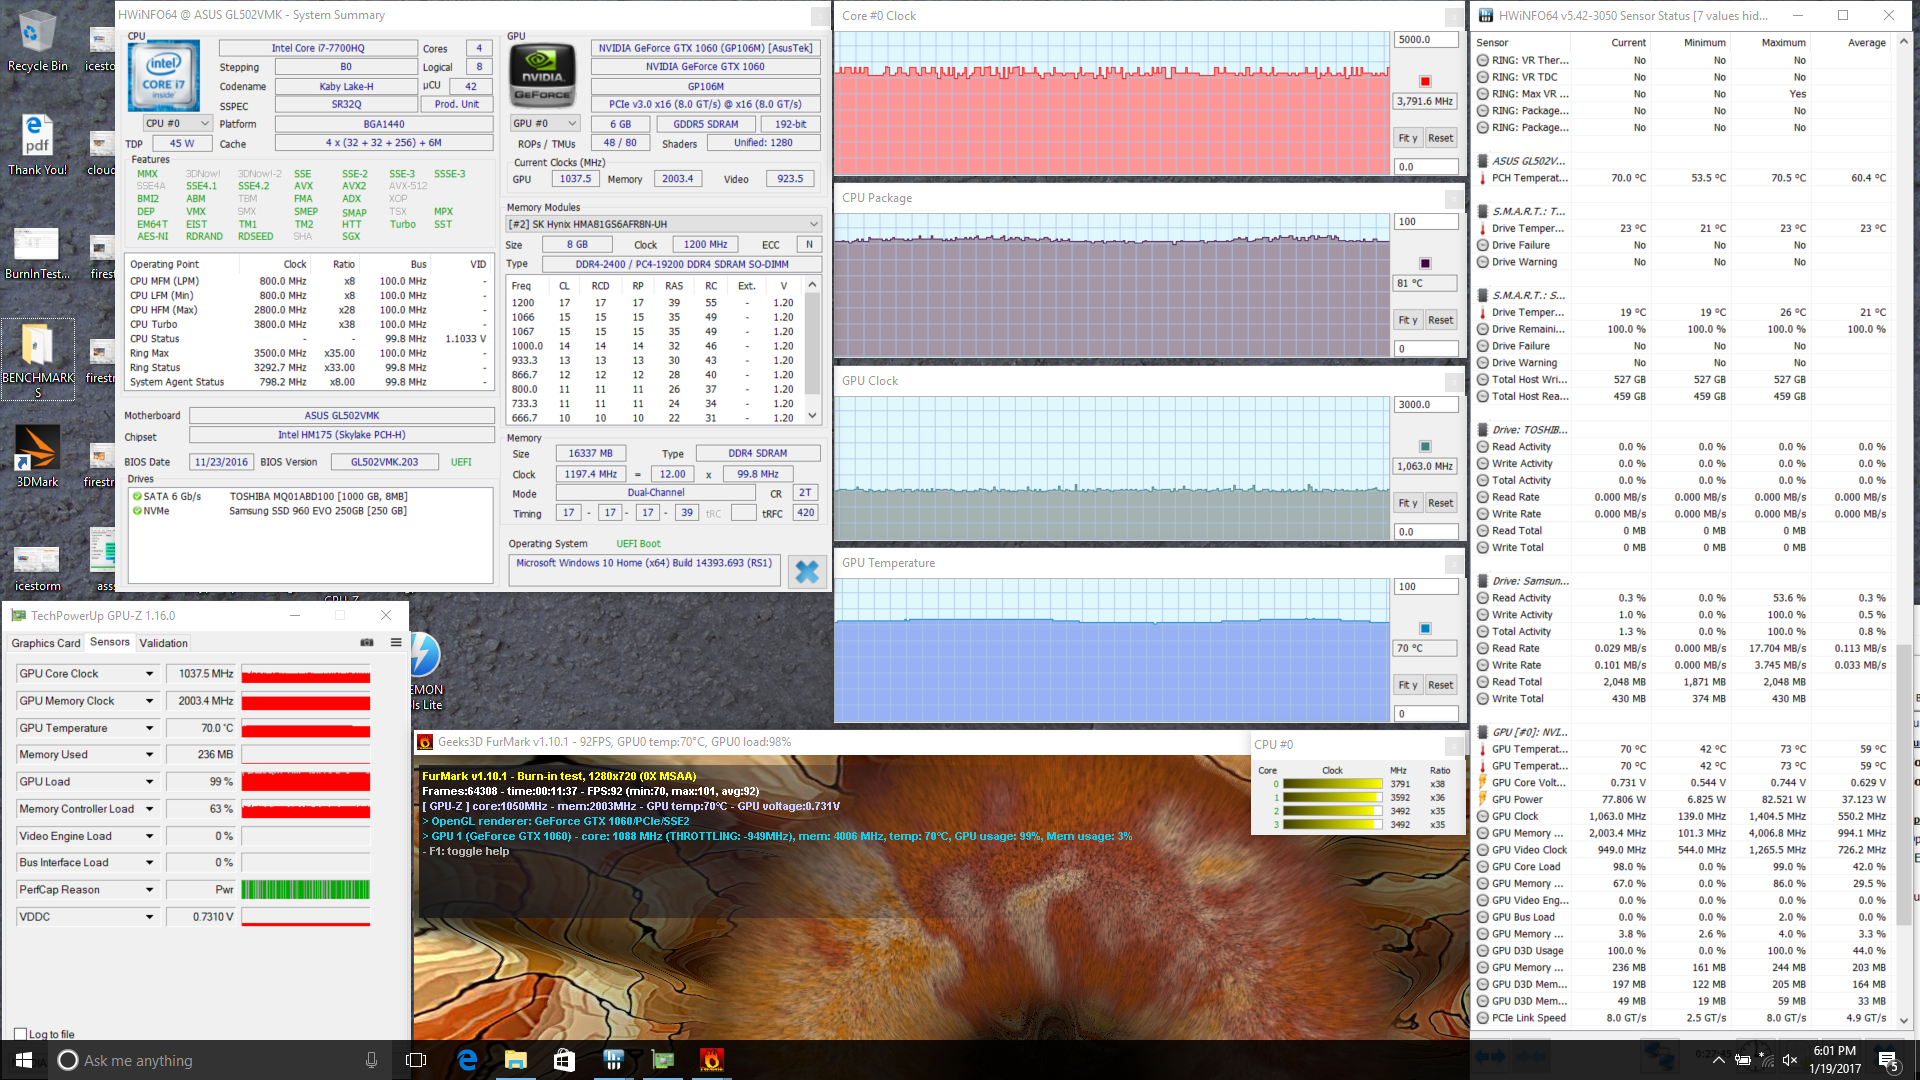The image size is (1920, 1080).
Task: Click the Cortana microphone icon
Action: (x=371, y=1060)
